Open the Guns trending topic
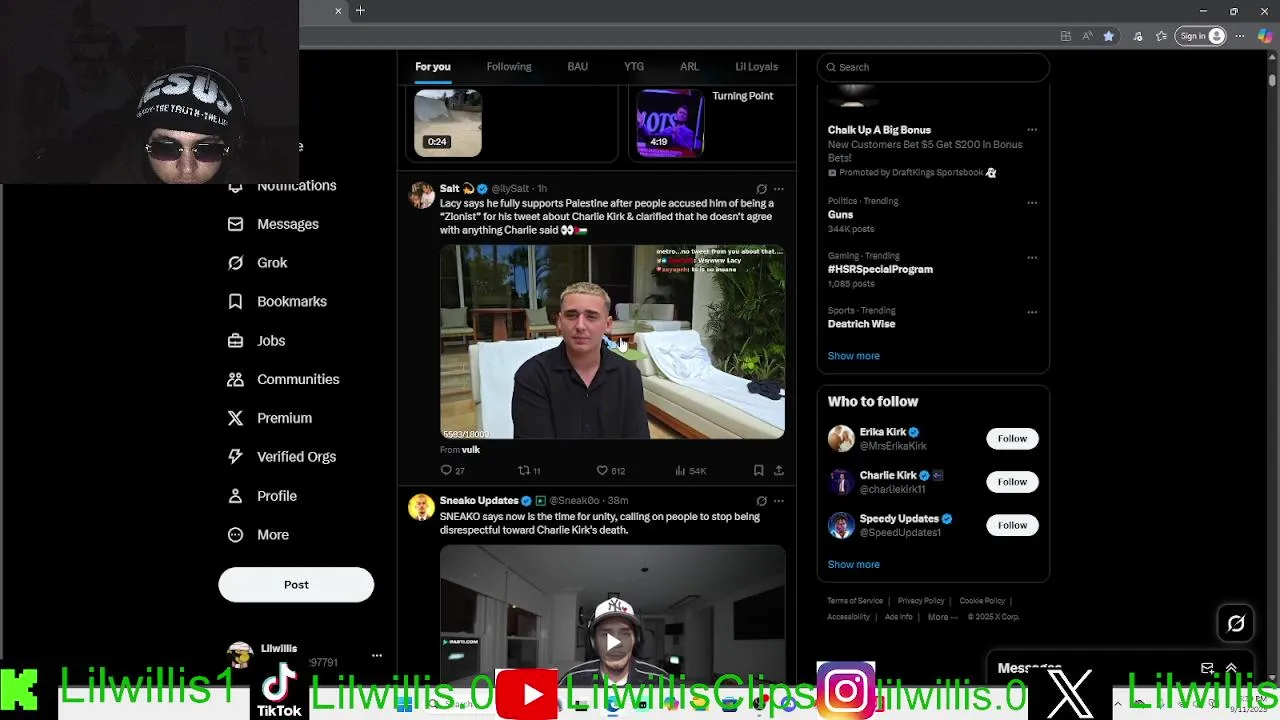The image size is (1280, 720). coord(840,215)
